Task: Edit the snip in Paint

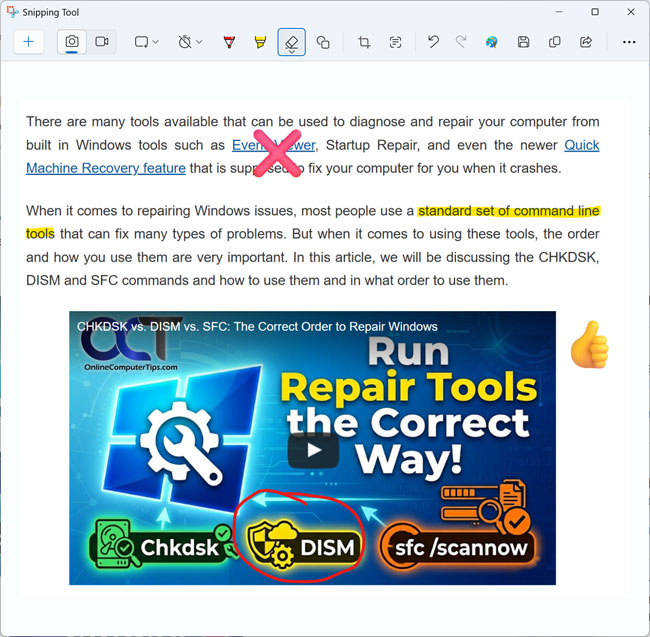Action: tap(492, 42)
